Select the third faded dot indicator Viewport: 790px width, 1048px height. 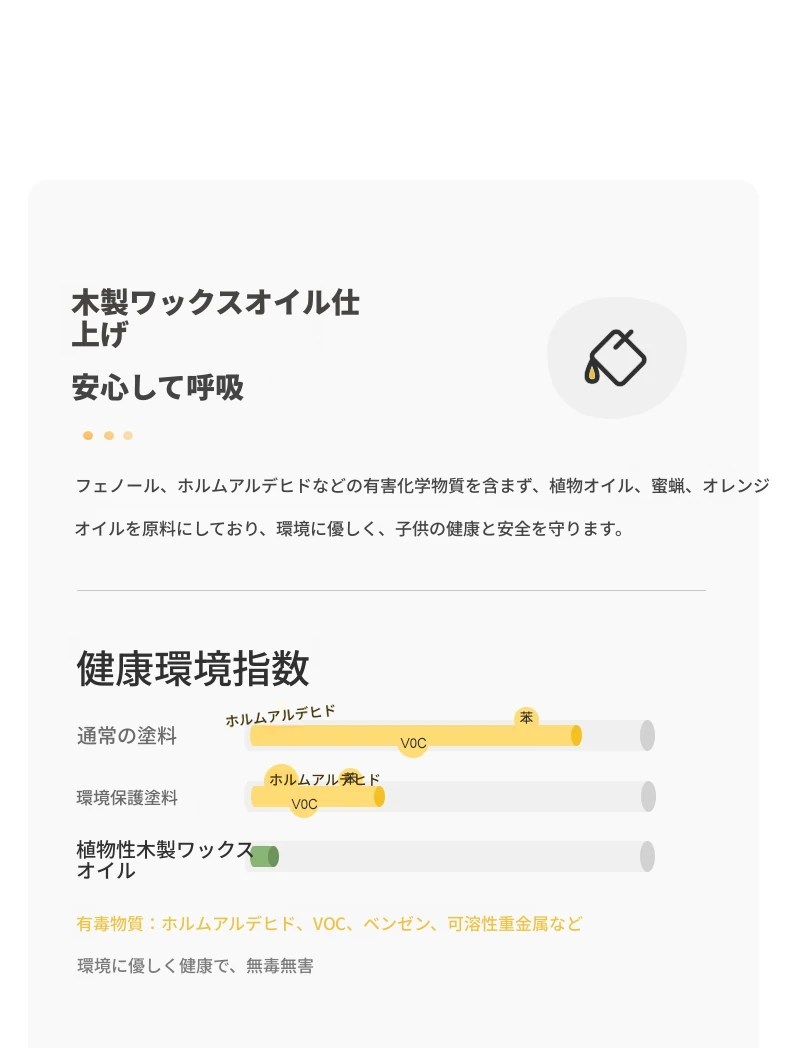click(x=128, y=436)
